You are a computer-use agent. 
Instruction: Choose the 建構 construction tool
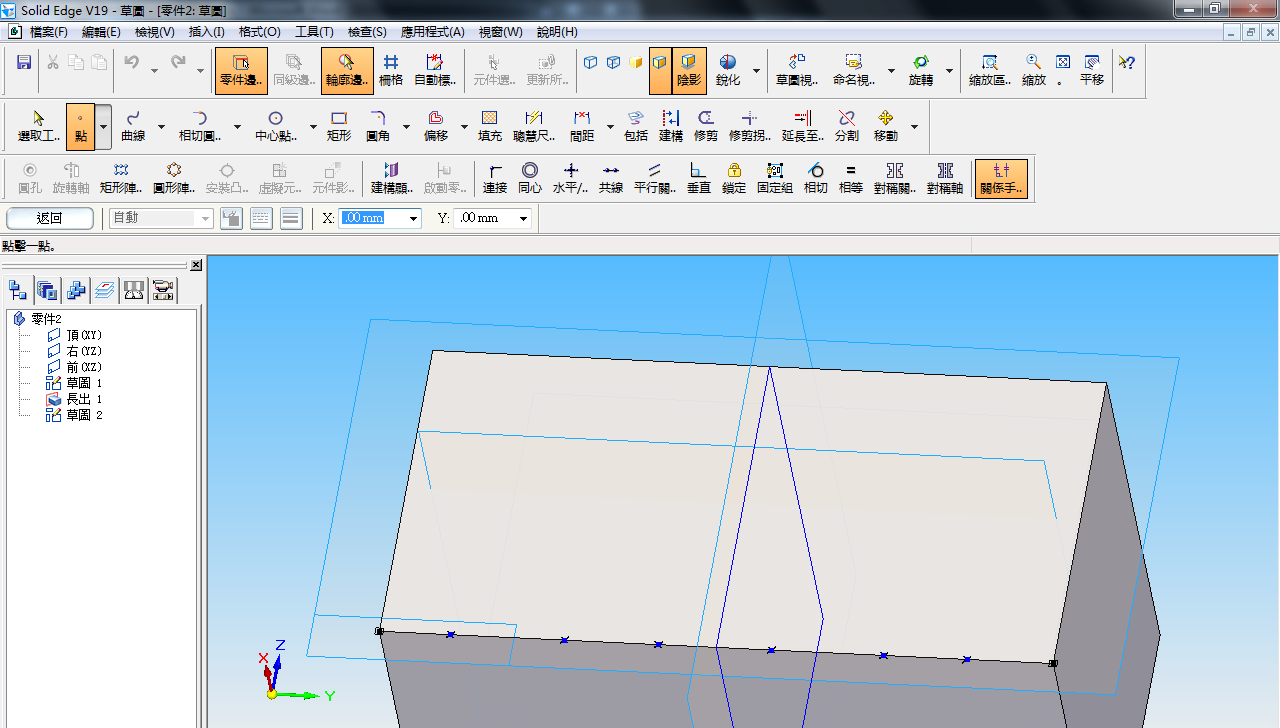(671, 126)
